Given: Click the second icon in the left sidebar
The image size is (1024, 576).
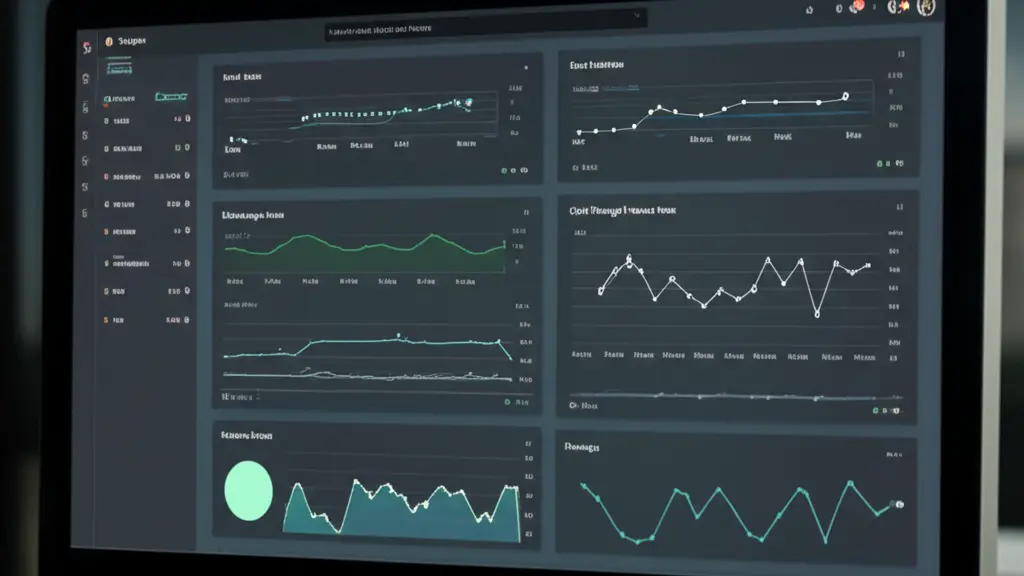Looking at the screenshot, I should click(85, 78).
